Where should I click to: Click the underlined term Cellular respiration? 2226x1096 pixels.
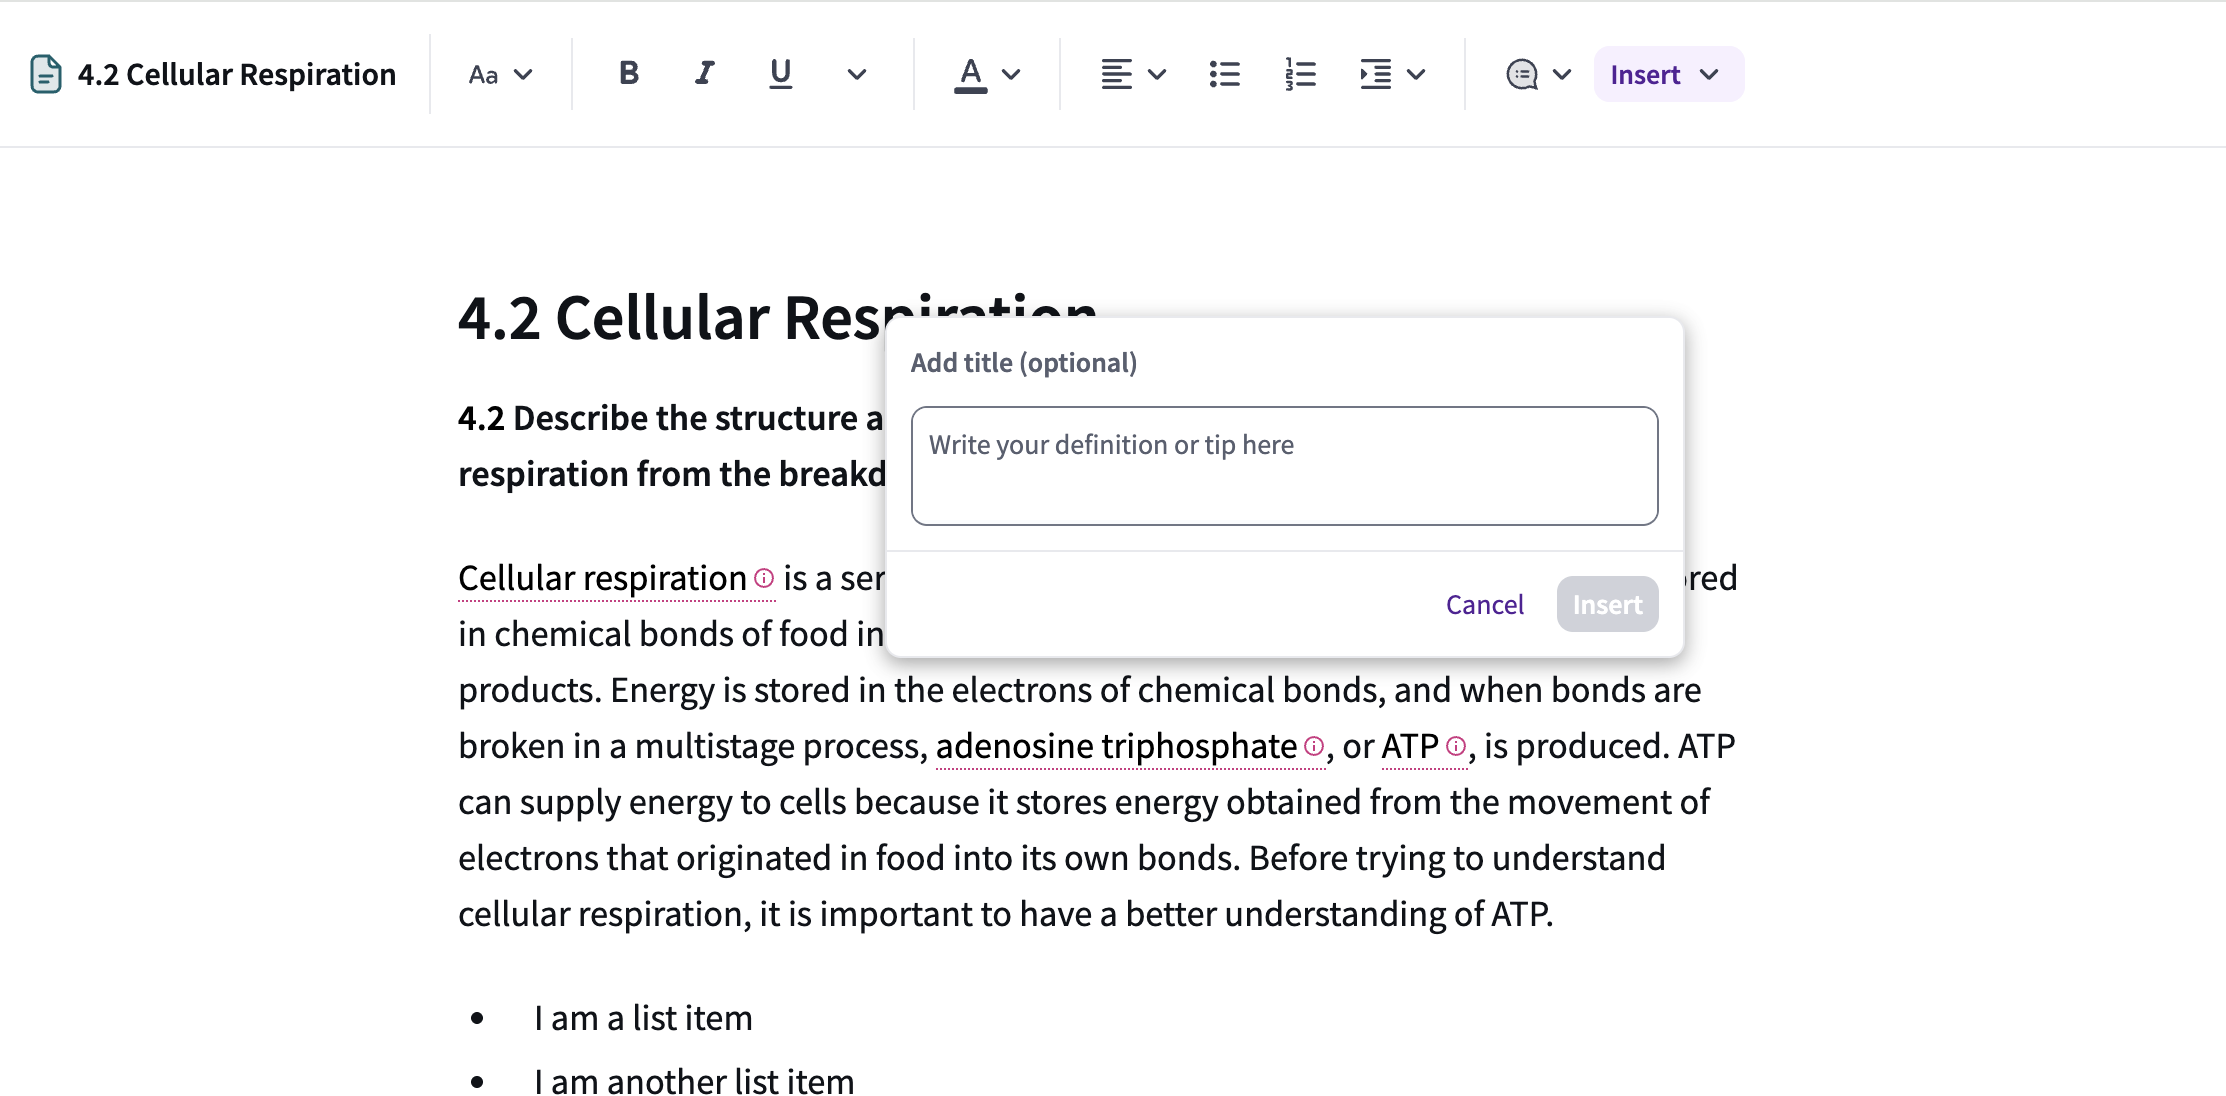click(x=602, y=578)
